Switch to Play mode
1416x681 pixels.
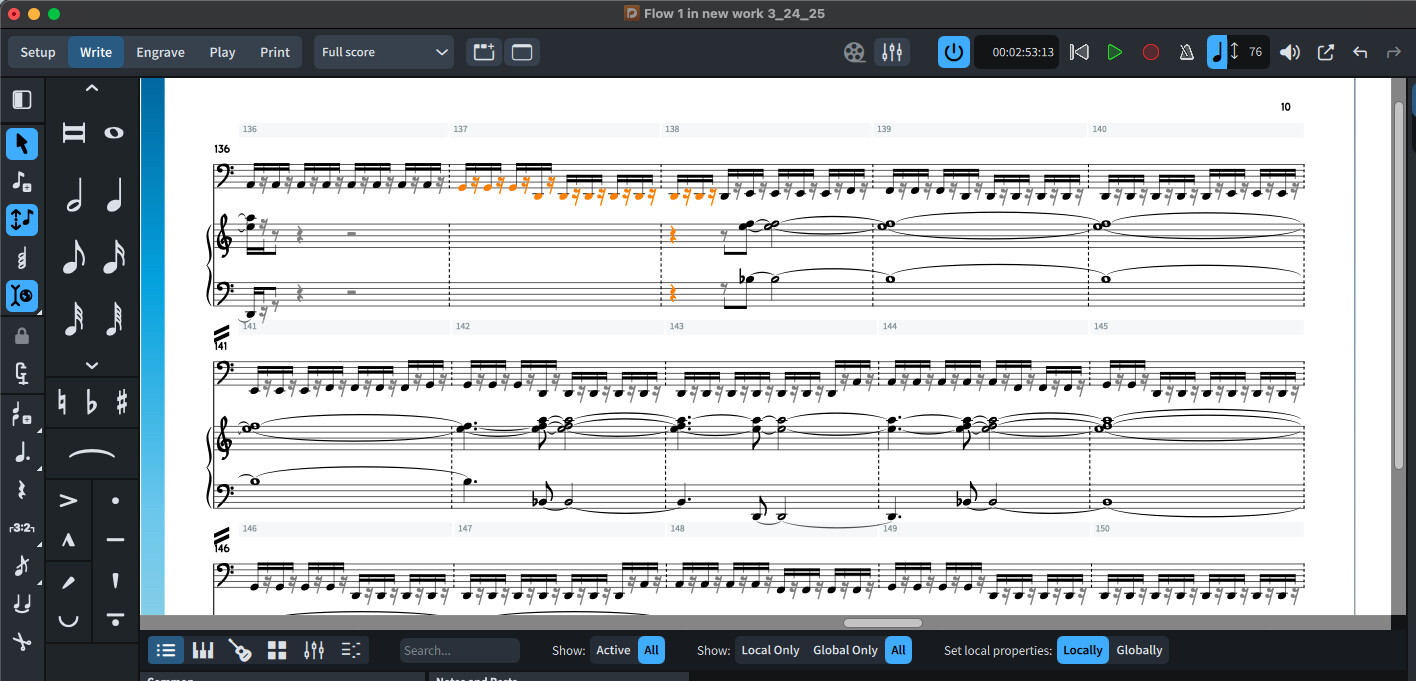(222, 52)
